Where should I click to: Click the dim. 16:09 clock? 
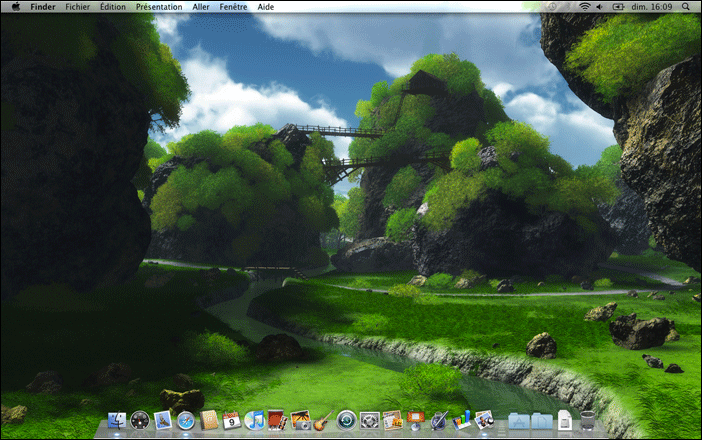click(652, 7)
